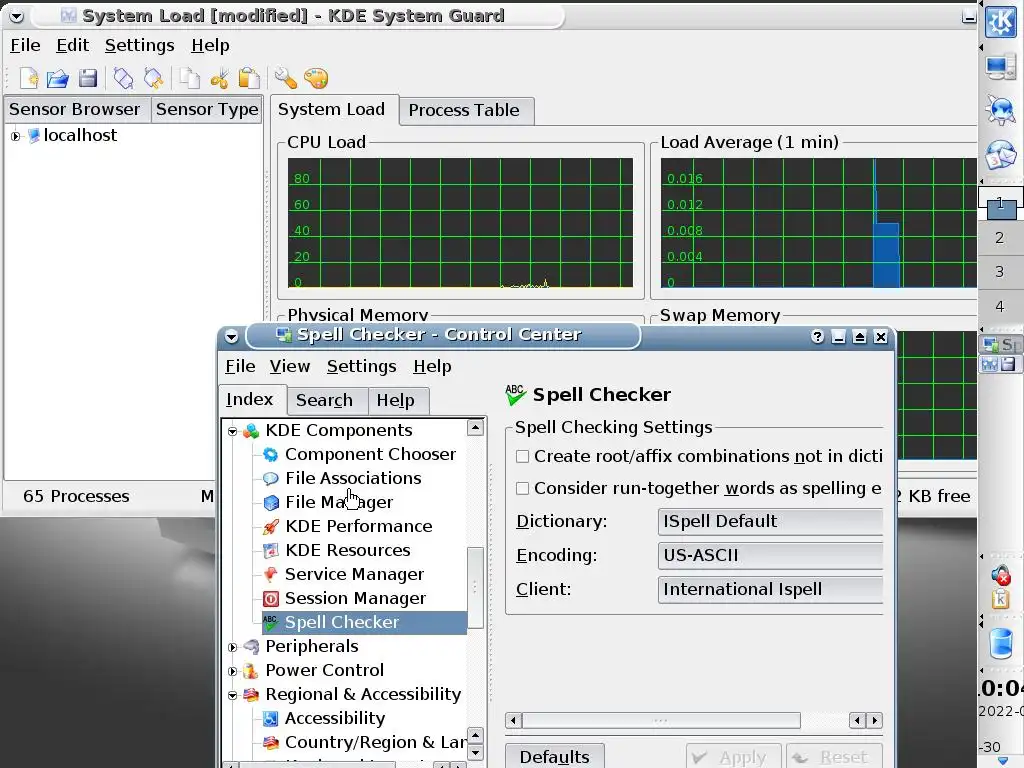Switch to virtual desktop 4

(x=999, y=306)
